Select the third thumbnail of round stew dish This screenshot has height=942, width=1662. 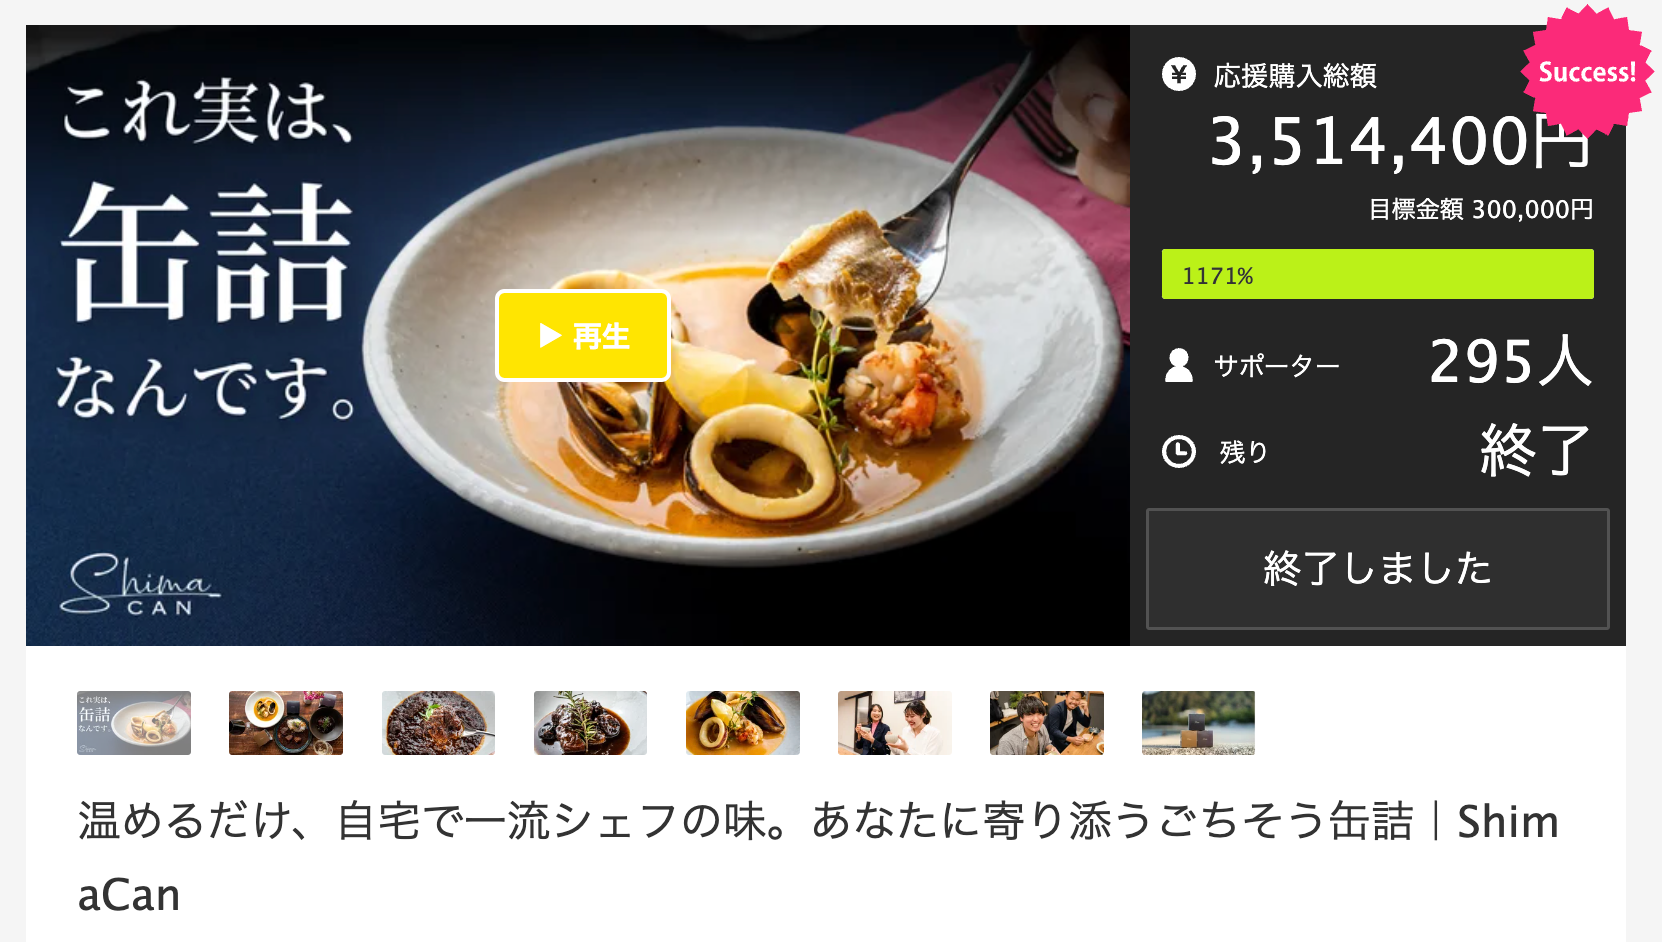pyautogui.click(x=438, y=723)
